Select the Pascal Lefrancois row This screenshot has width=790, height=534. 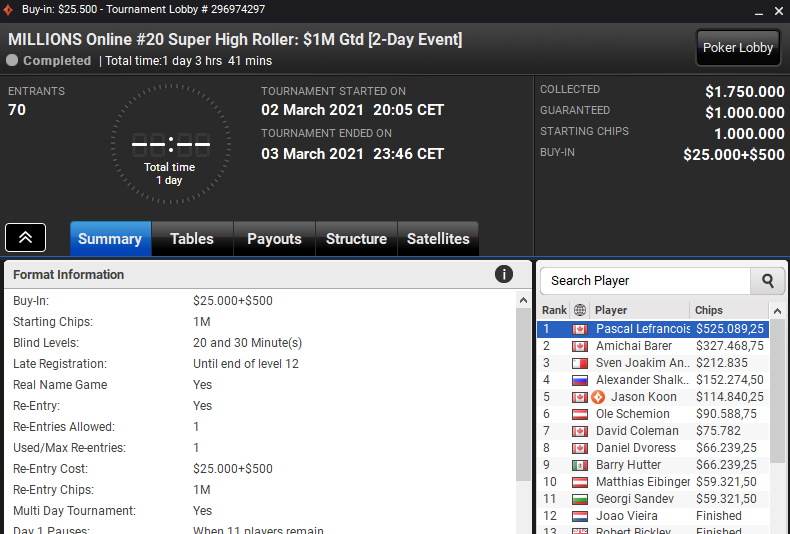click(x=653, y=329)
